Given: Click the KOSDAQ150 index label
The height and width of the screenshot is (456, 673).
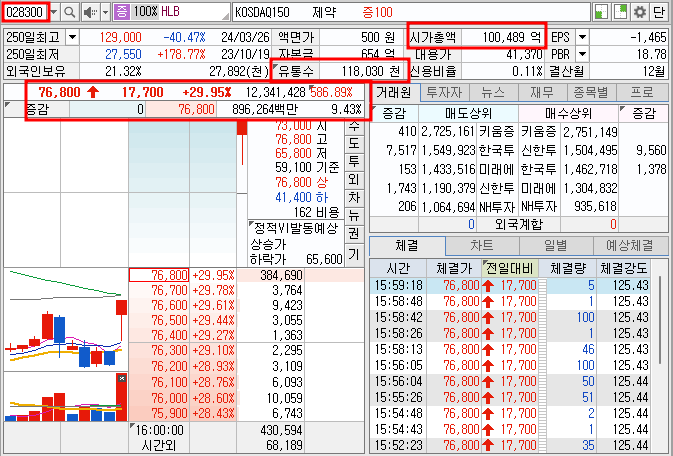Looking at the screenshot, I should coord(262,12).
